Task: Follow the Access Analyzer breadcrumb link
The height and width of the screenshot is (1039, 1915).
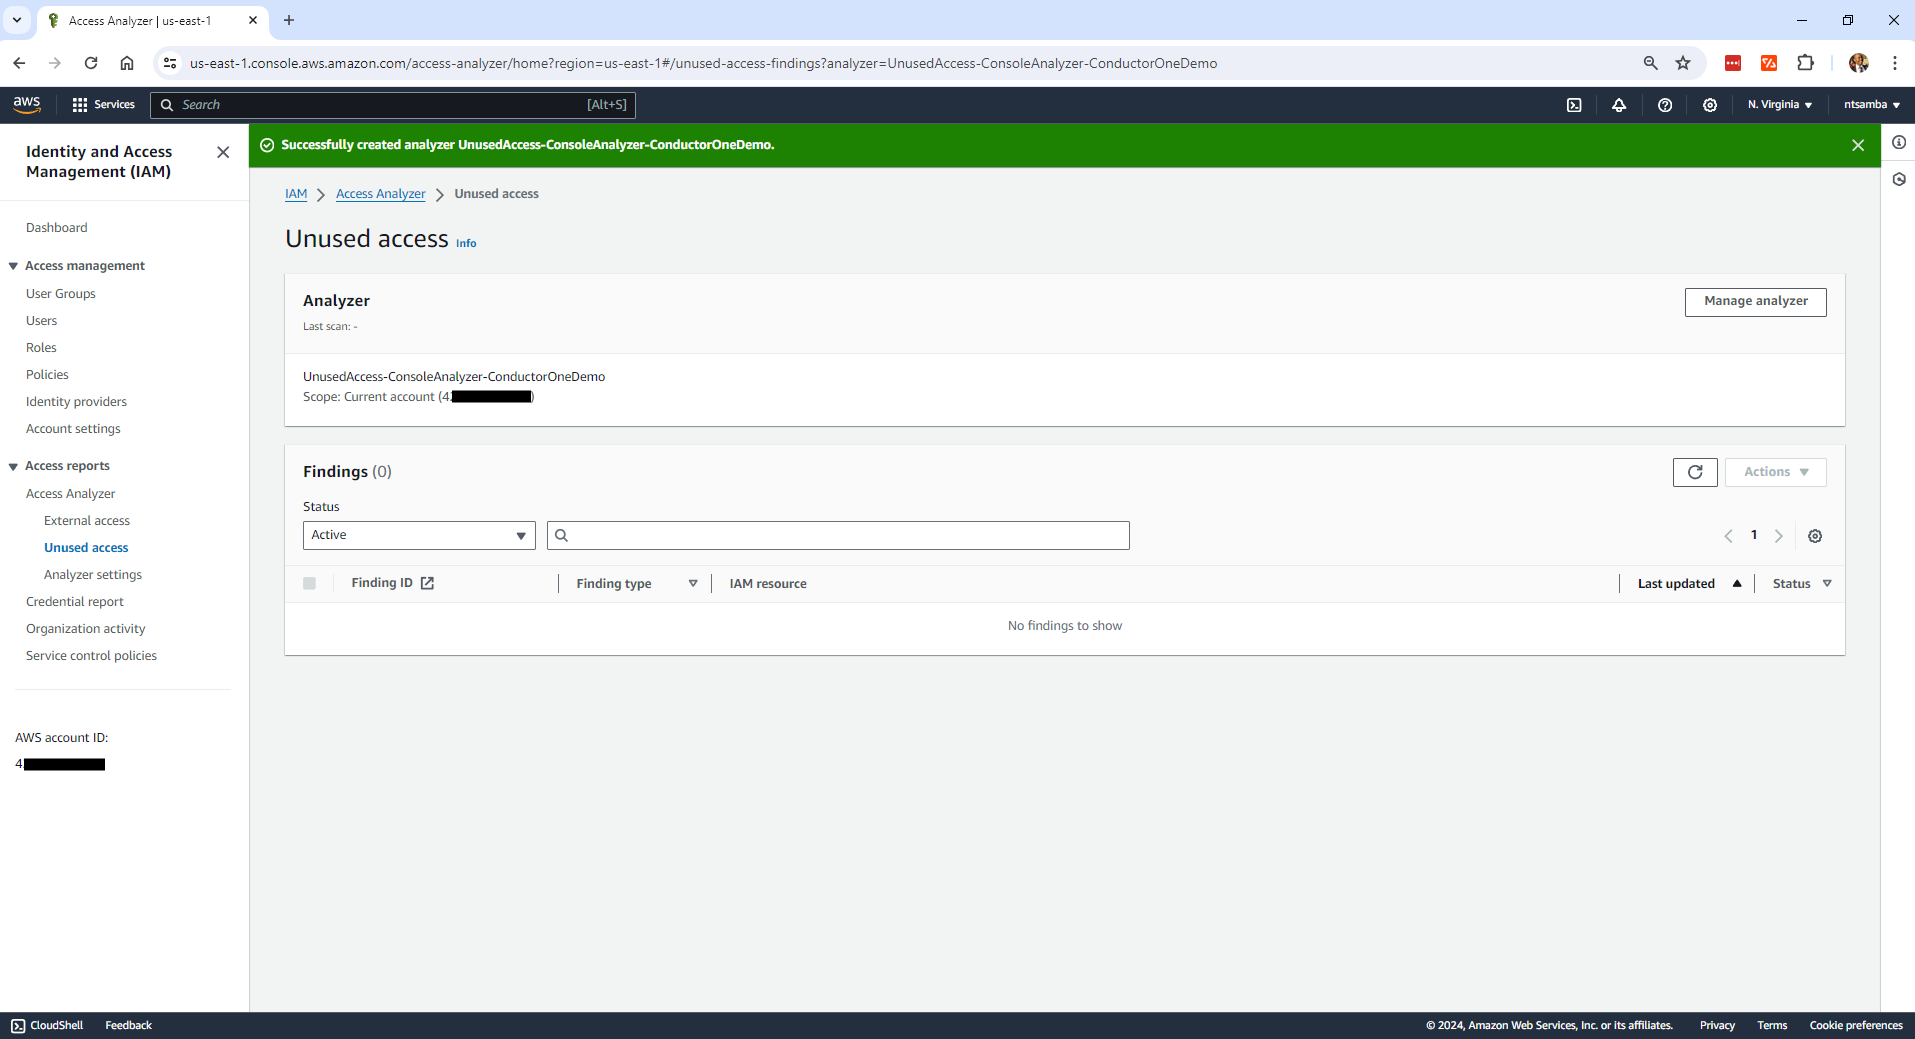Action: tap(380, 193)
